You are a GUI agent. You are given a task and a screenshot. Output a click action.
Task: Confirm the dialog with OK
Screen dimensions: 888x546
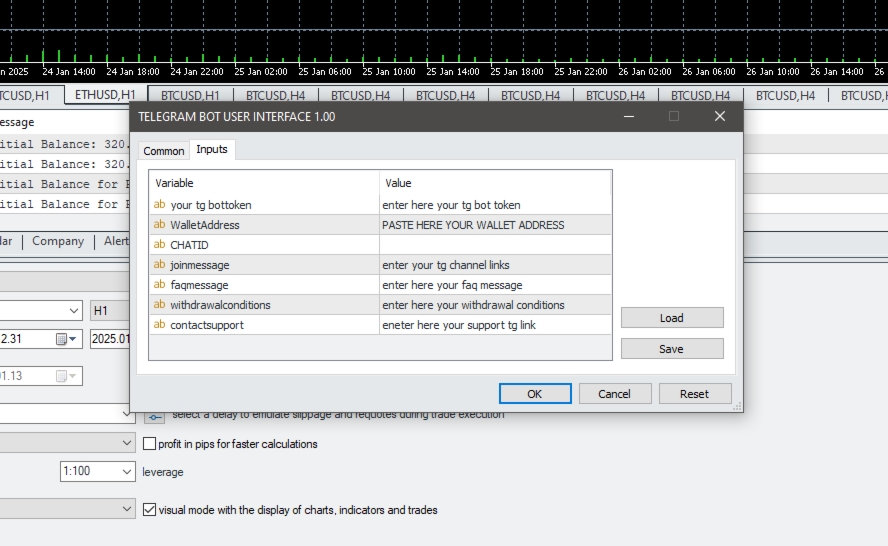535,394
